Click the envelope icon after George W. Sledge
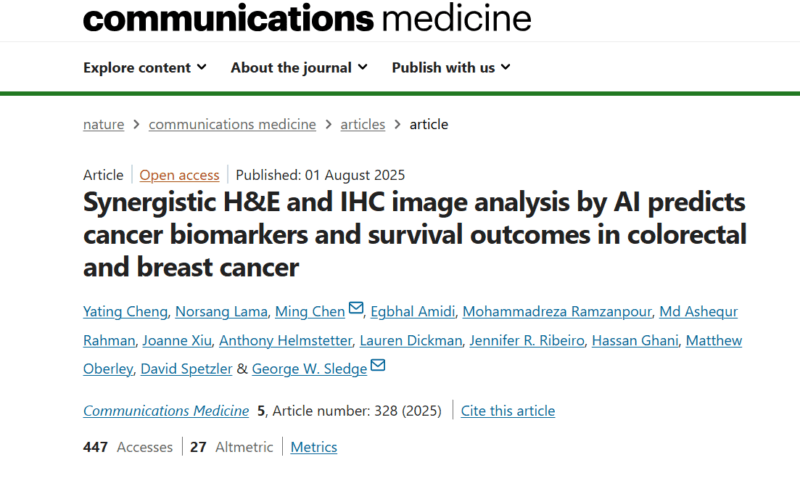The image size is (800, 481). pyautogui.click(x=378, y=365)
